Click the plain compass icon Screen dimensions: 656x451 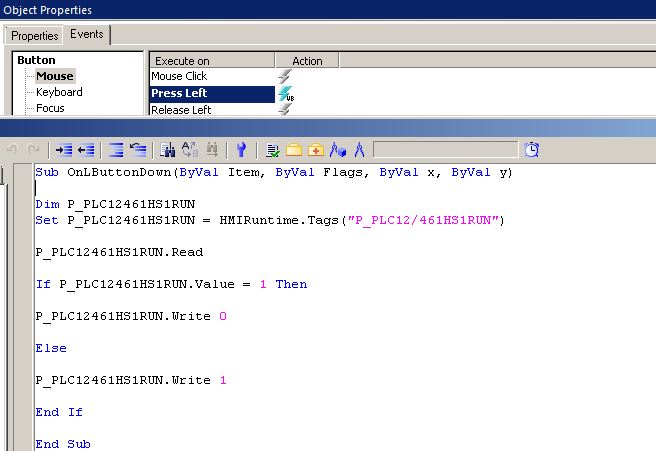359,150
